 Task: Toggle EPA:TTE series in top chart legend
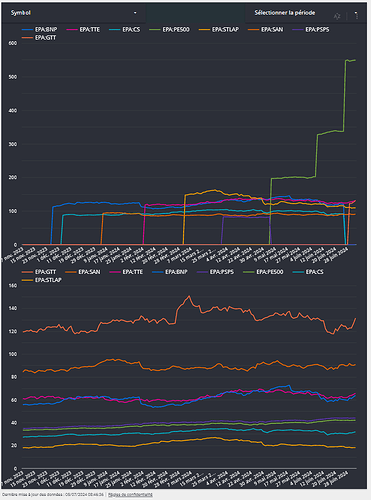(x=83, y=30)
